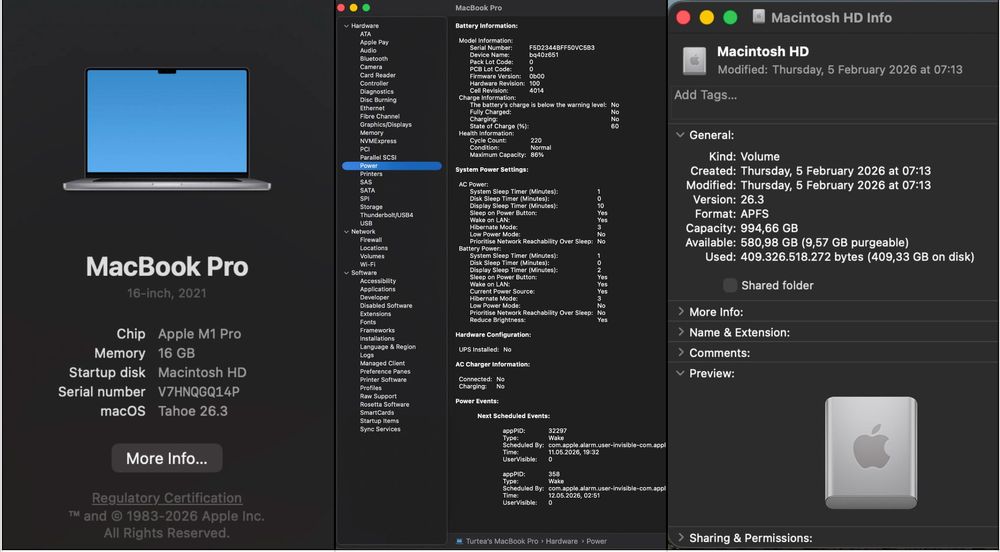
Task: Click title bar drive icon in Macintosh HD Info
Action: pos(758,17)
